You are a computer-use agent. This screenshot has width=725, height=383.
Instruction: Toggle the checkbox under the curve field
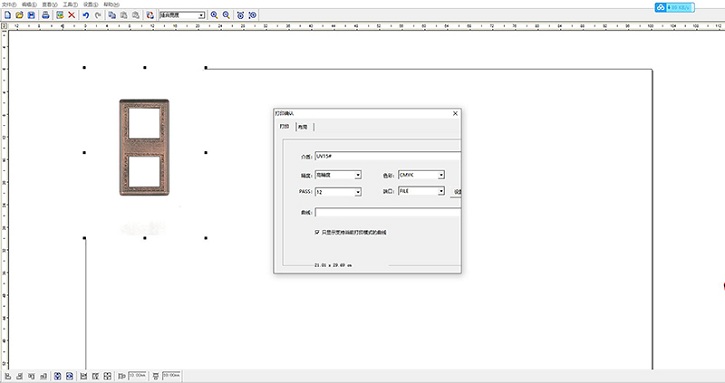click(317, 232)
